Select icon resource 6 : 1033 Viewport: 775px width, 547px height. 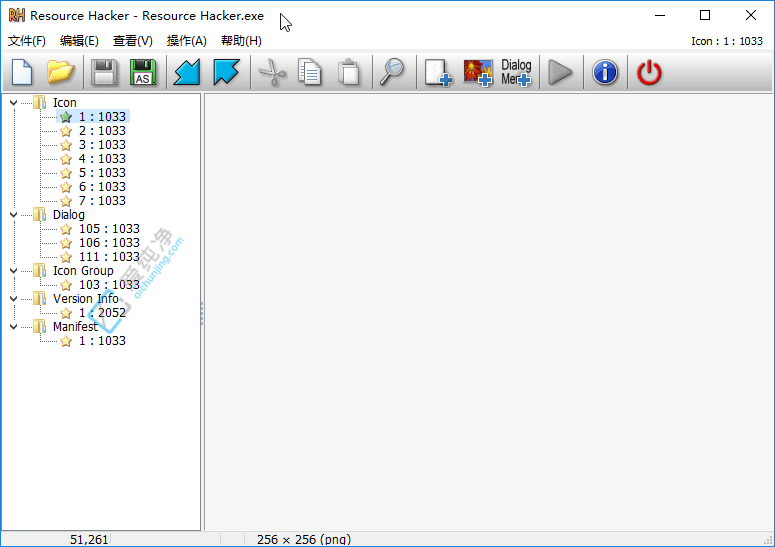[x=102, y=187]
